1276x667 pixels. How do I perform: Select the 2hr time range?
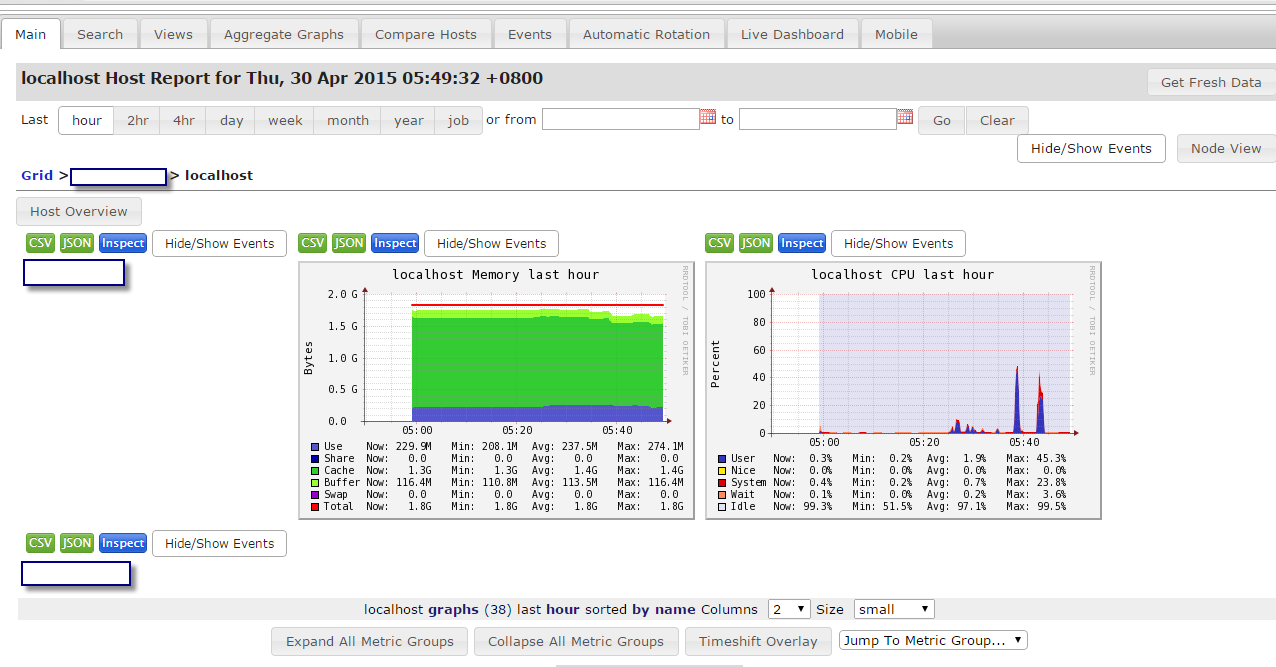tap(138, 120)
